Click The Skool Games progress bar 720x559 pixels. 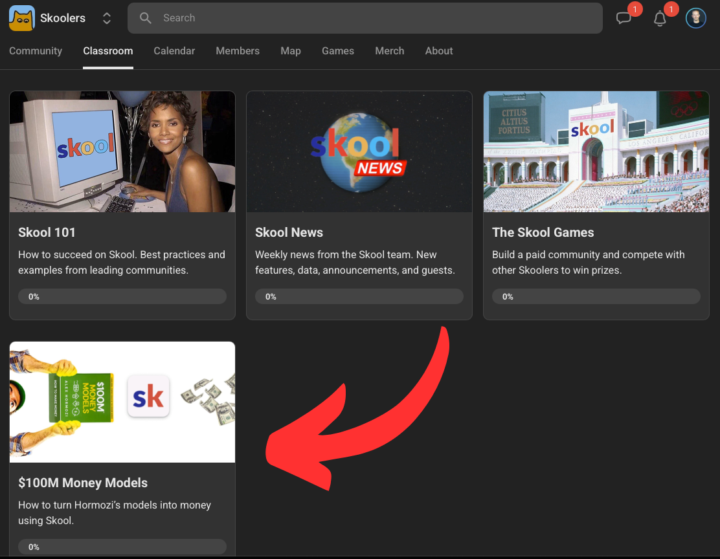pos(596,296)
